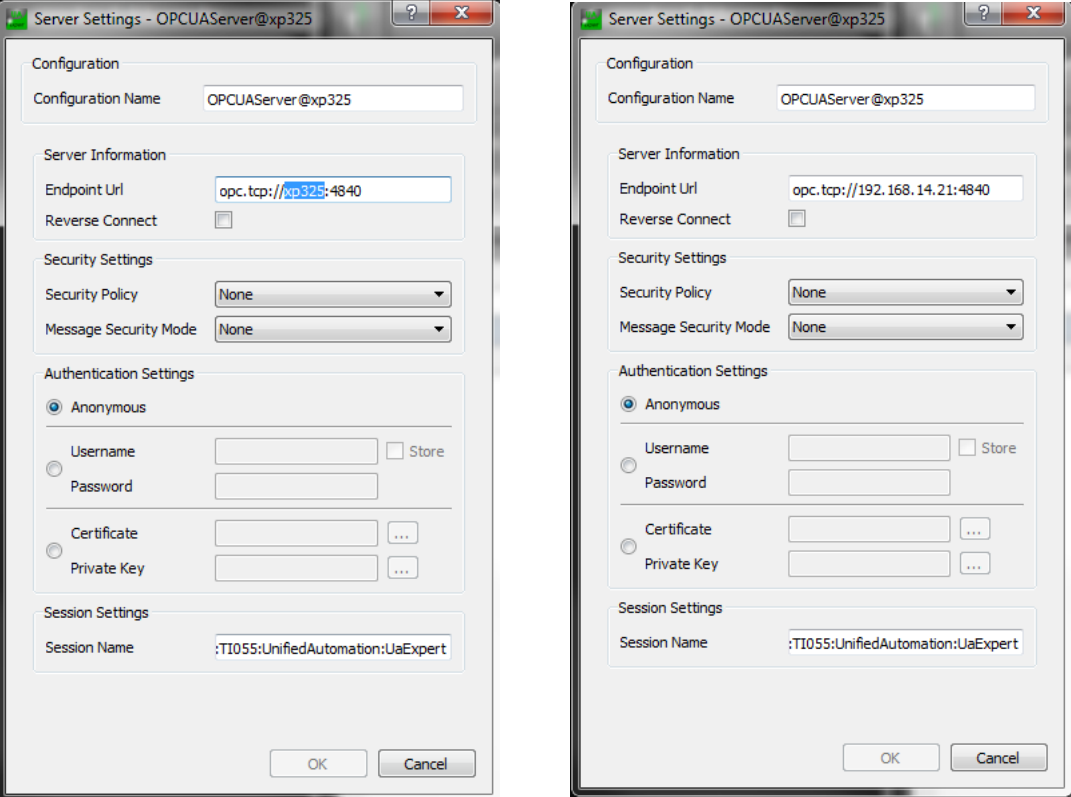The image size is (1071, 797).
Task: Expand Message Security Mode in the left dialog
Action: point(333,330)
